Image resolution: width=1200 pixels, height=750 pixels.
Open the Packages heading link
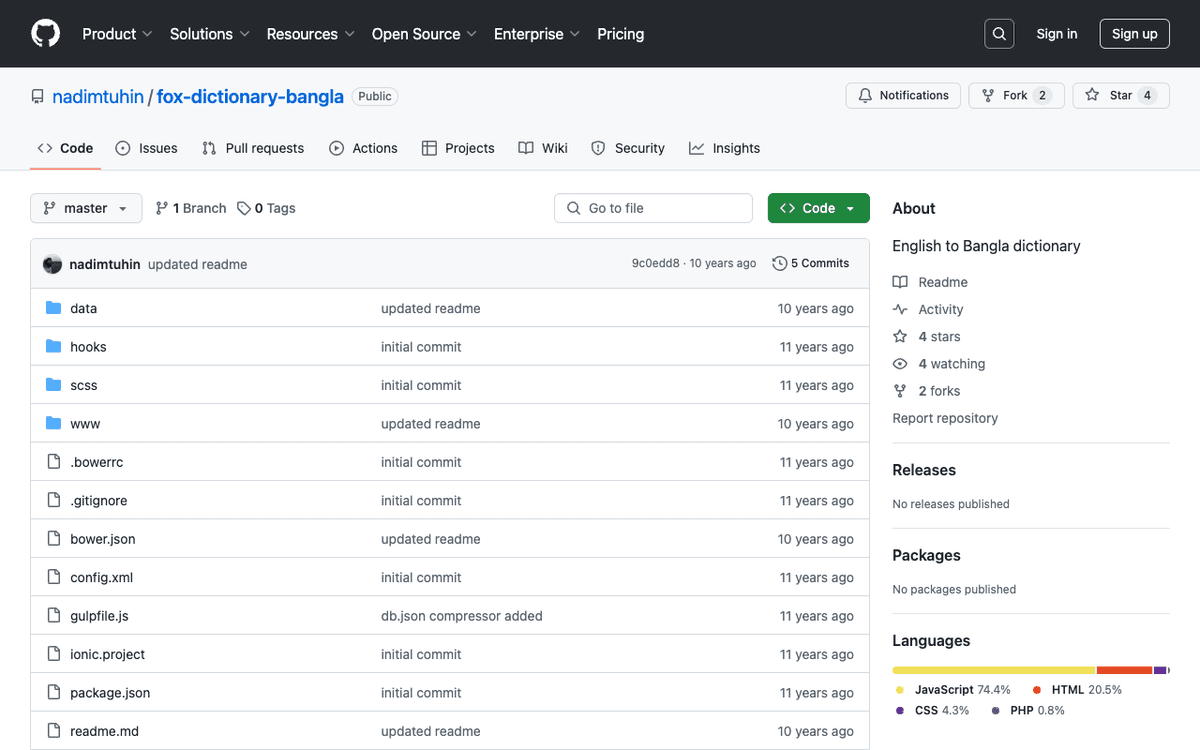(927, 555)
